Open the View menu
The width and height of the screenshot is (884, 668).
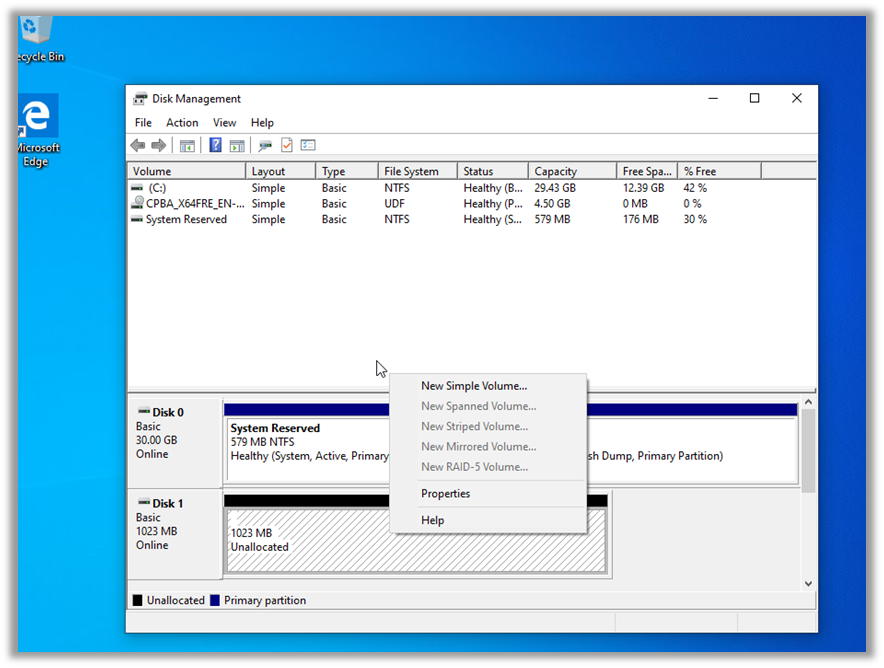click(224, 122)
